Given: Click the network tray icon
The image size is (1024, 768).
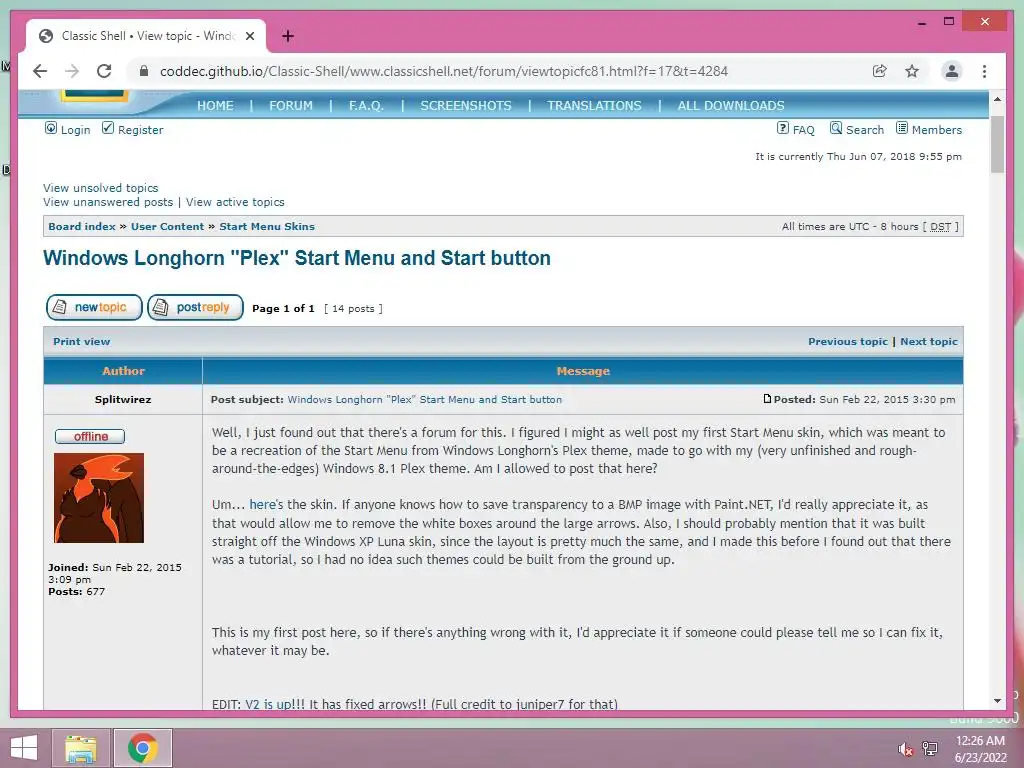Looking at the screenshot, I should point(930,748).
